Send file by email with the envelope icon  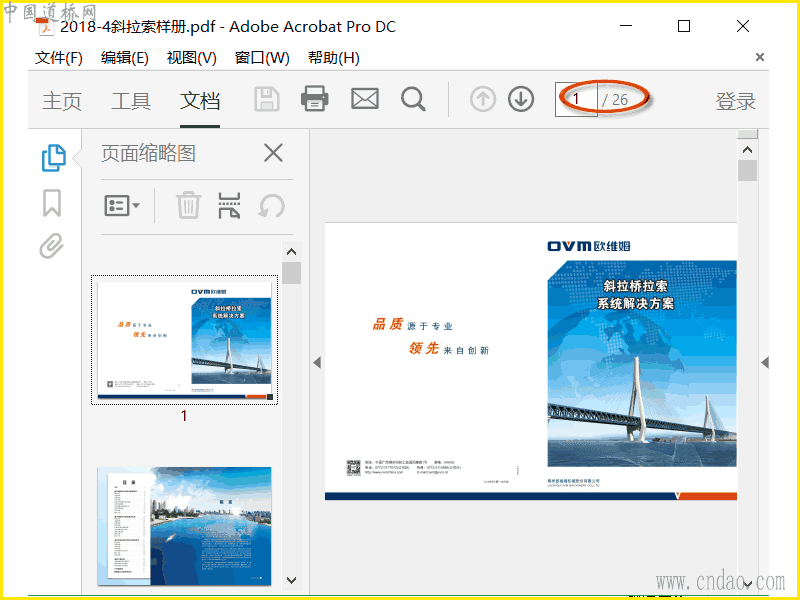pos(365,99)
